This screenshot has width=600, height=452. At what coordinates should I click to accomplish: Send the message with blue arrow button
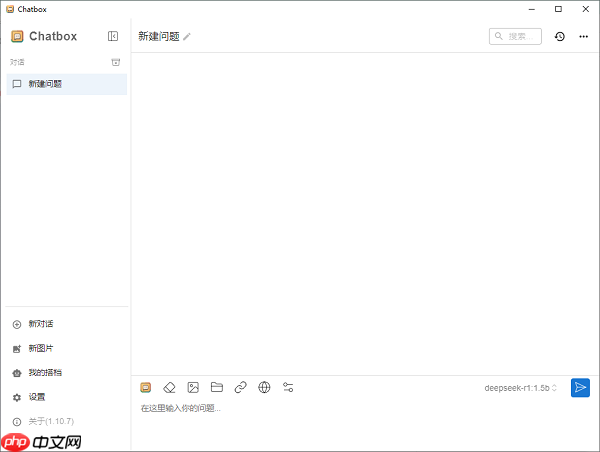point(580,388)
